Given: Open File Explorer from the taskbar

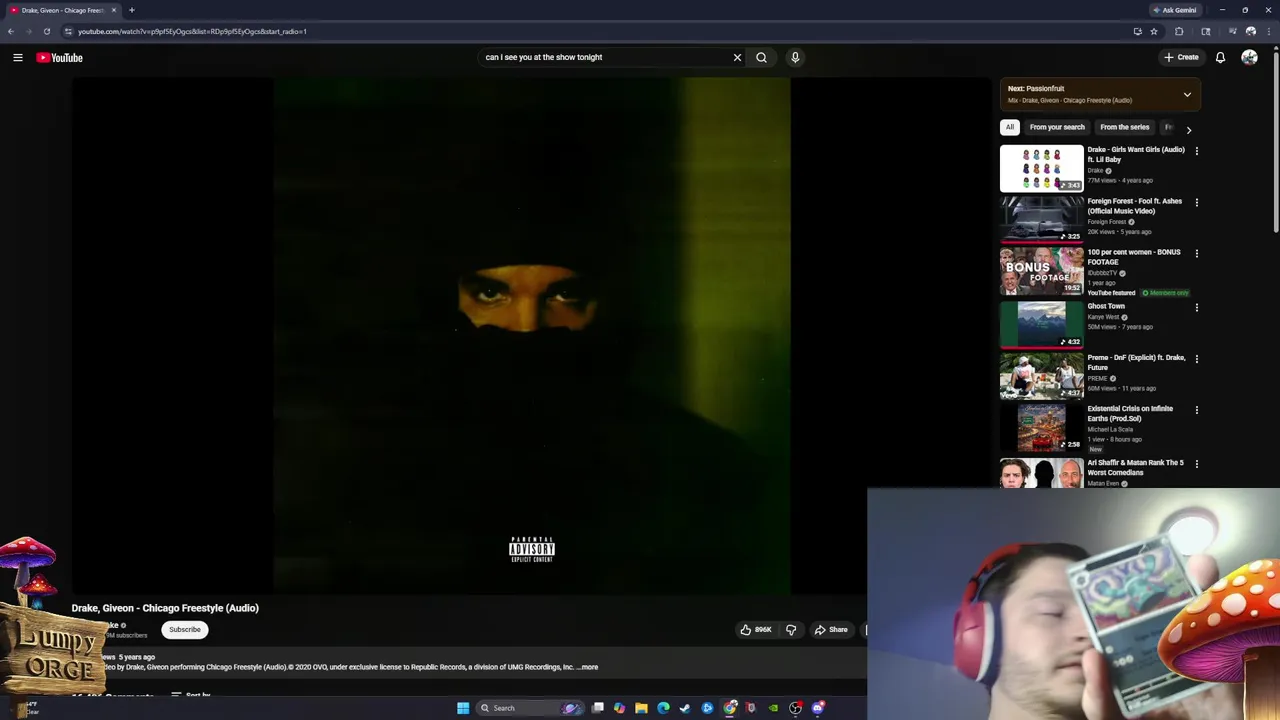Looking at the screenshot, I should point(641,708).
